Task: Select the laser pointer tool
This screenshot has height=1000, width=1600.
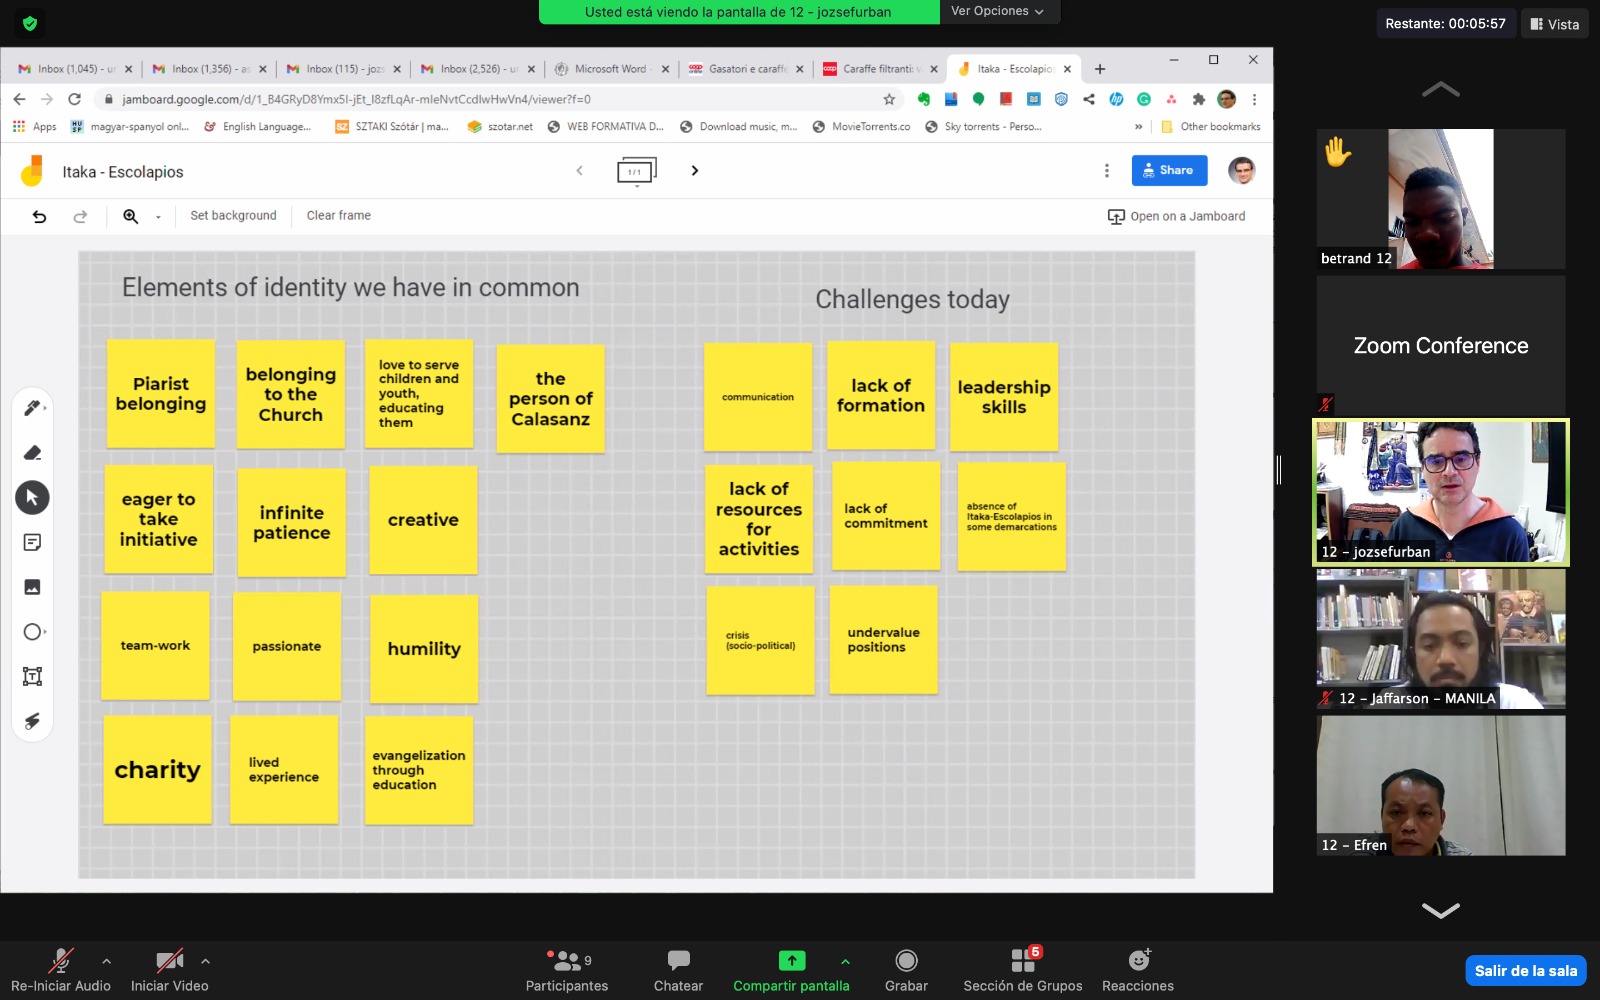Action: click(32, 721)
